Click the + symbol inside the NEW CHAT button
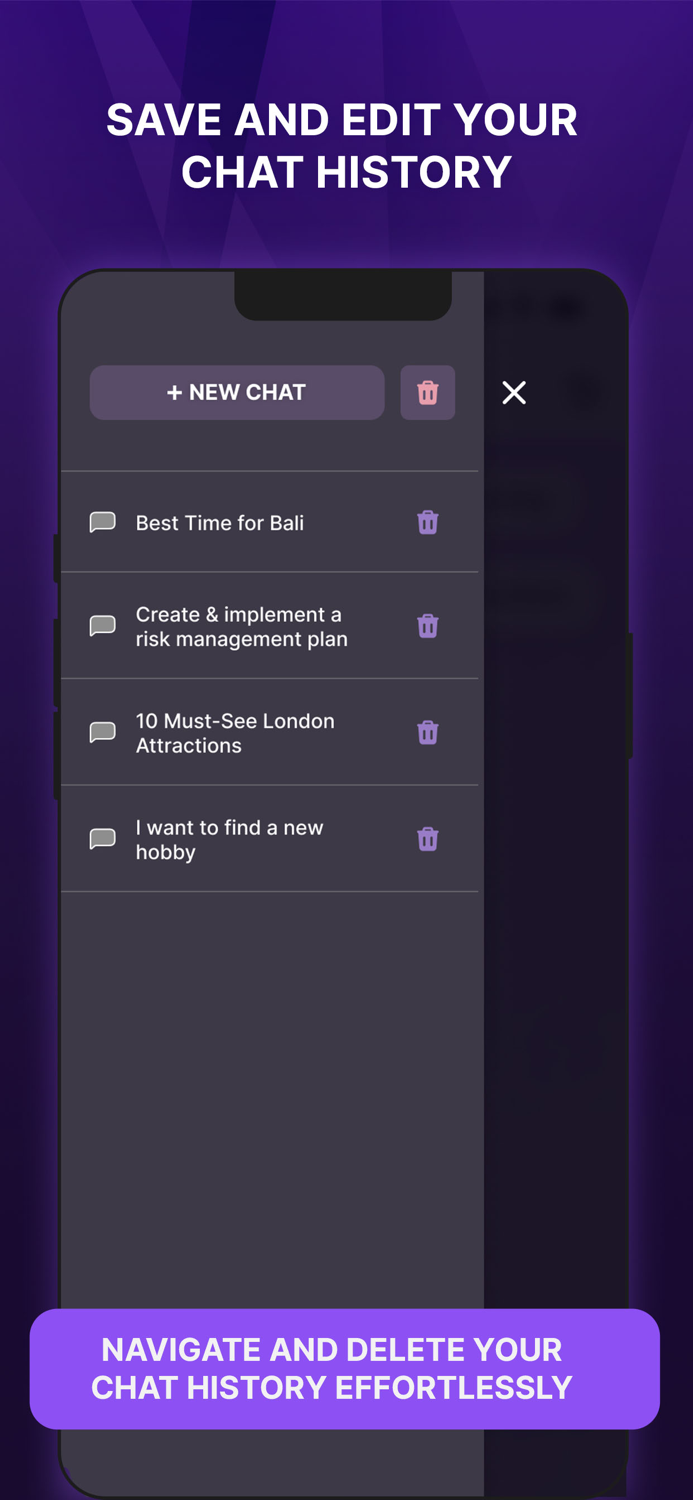693x1500 pixels. (x=175, y=392)
